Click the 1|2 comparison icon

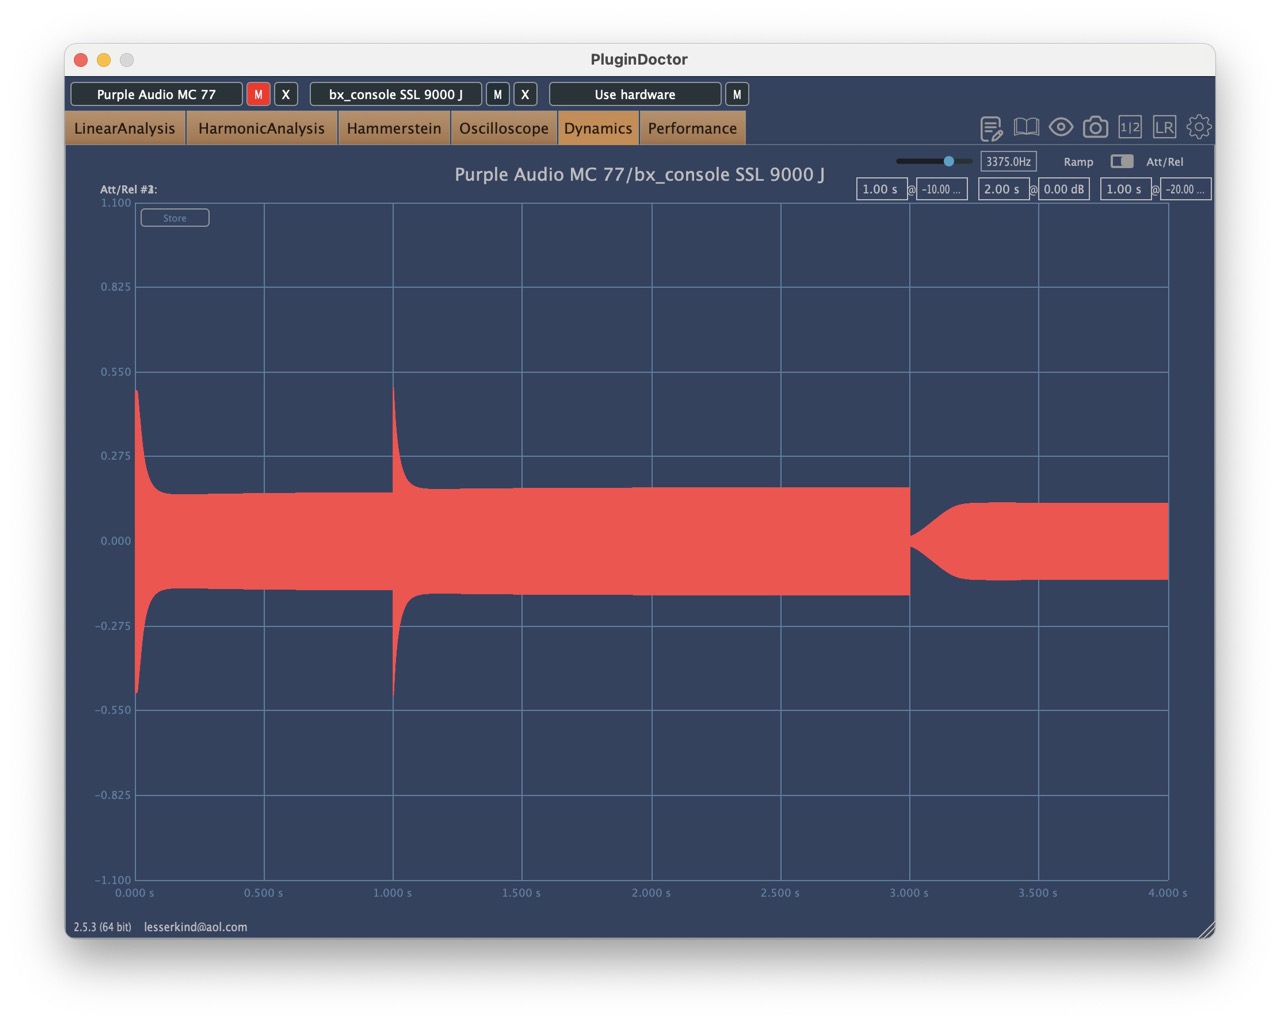click(x=1130, y=127)
